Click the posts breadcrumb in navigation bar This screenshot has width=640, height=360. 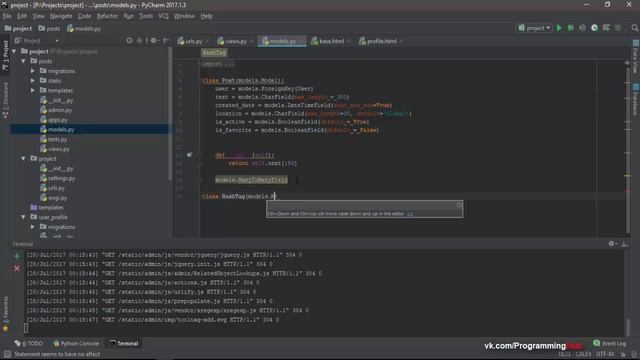[49, 29]
